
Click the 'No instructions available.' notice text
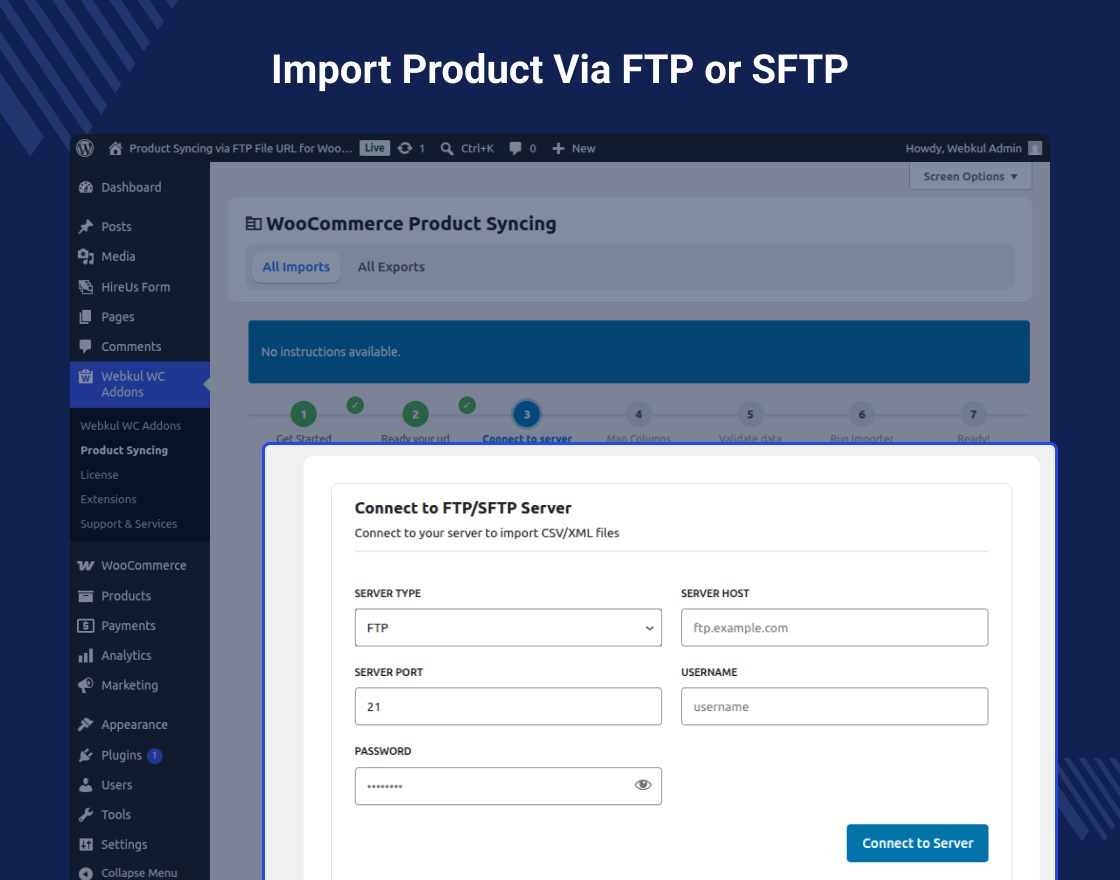click(331, 351)
